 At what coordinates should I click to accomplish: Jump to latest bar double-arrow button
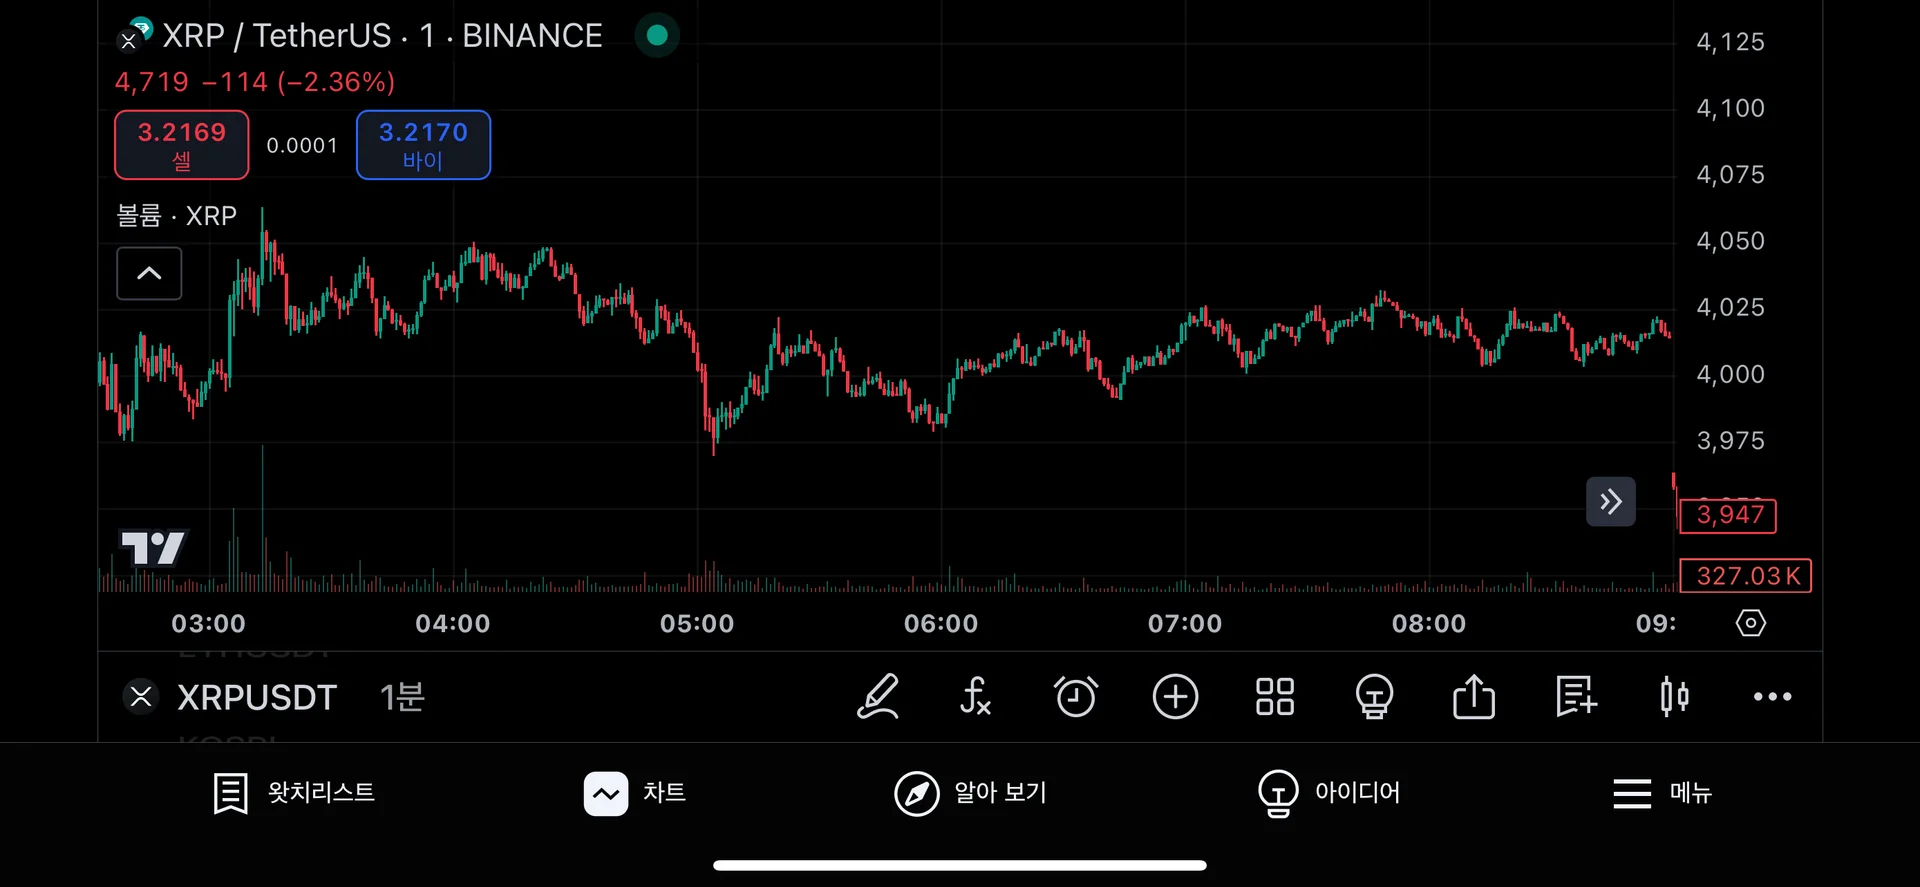(x=1610, y=501)
